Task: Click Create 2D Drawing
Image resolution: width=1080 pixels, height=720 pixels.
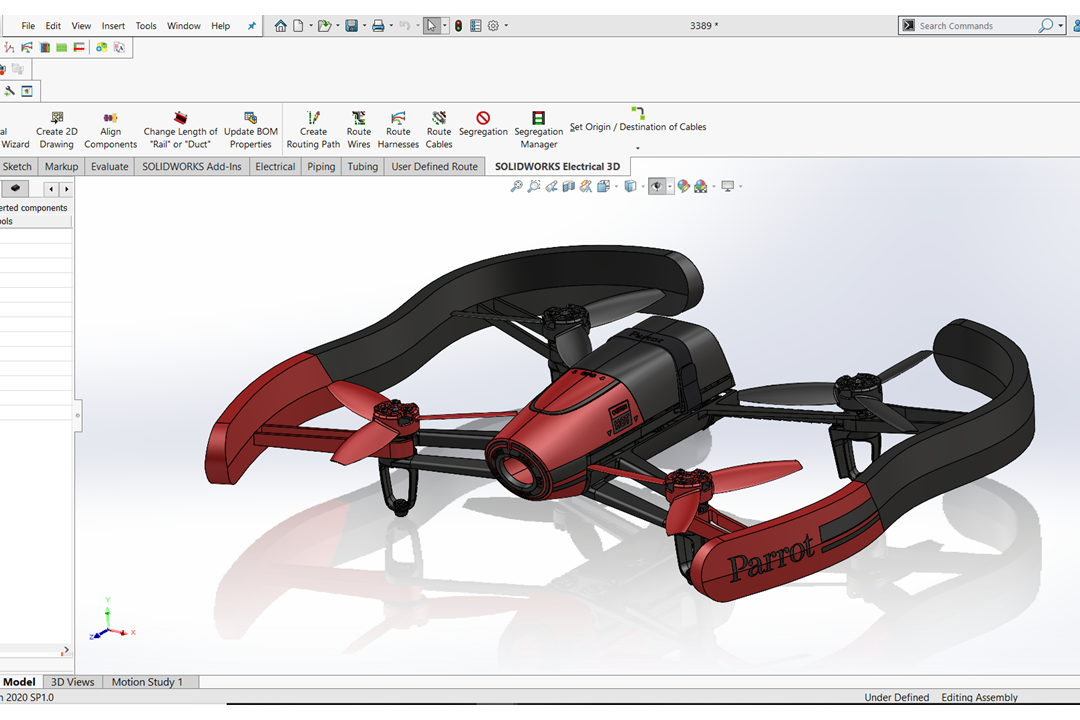Action: pyautogui.click(x=56, y=130)
